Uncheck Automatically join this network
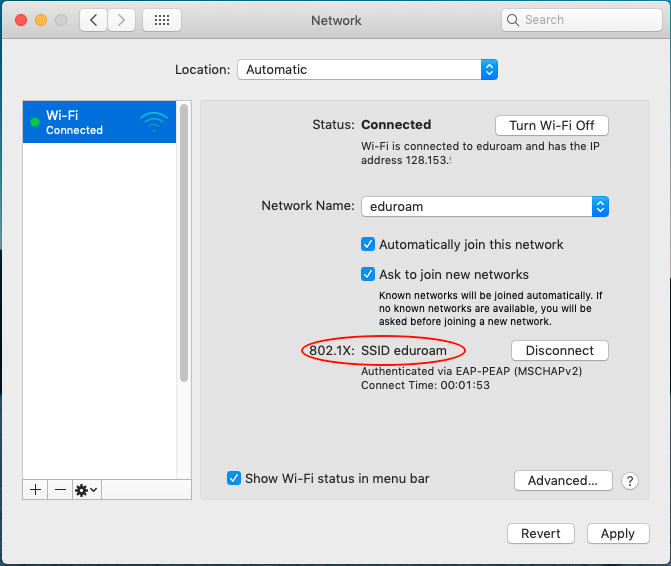Image resolution: width=671 pixels, height=566 pixels. (368, 244)
